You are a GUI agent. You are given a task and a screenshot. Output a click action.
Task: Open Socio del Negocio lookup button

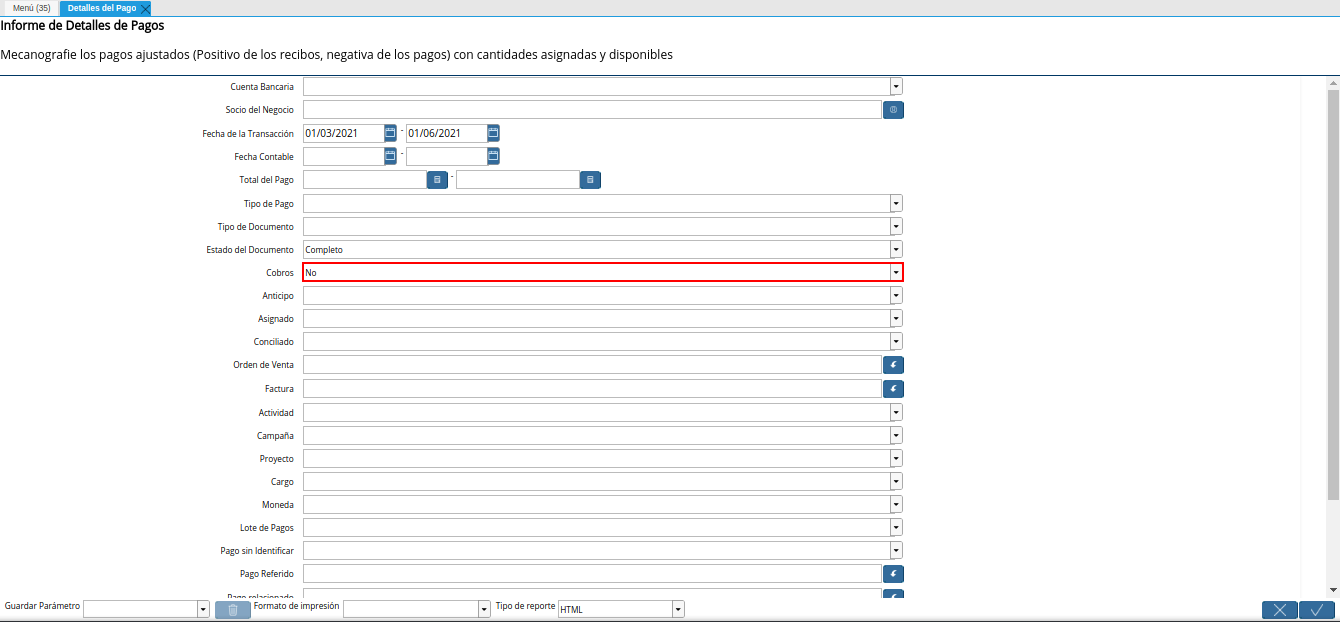[x=893, y=110]
